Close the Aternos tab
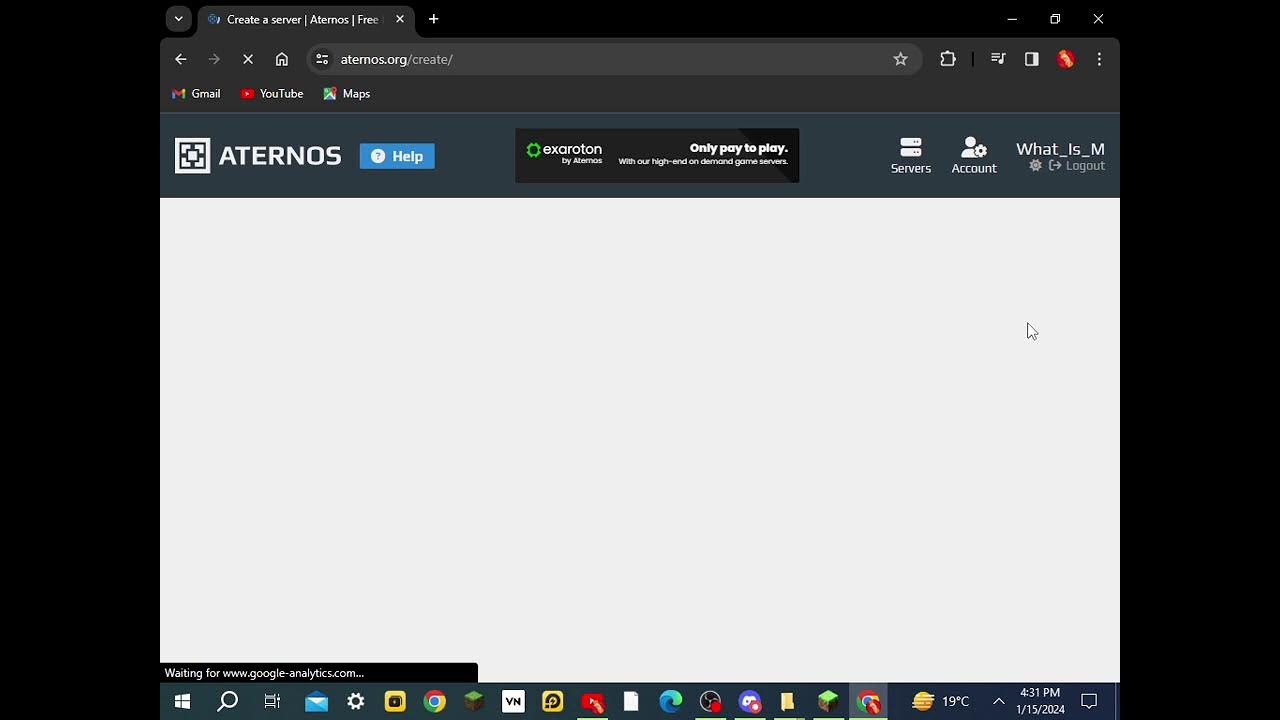Image resolution: width=1280 pixels, height=720 pixels. coord(400,19)
